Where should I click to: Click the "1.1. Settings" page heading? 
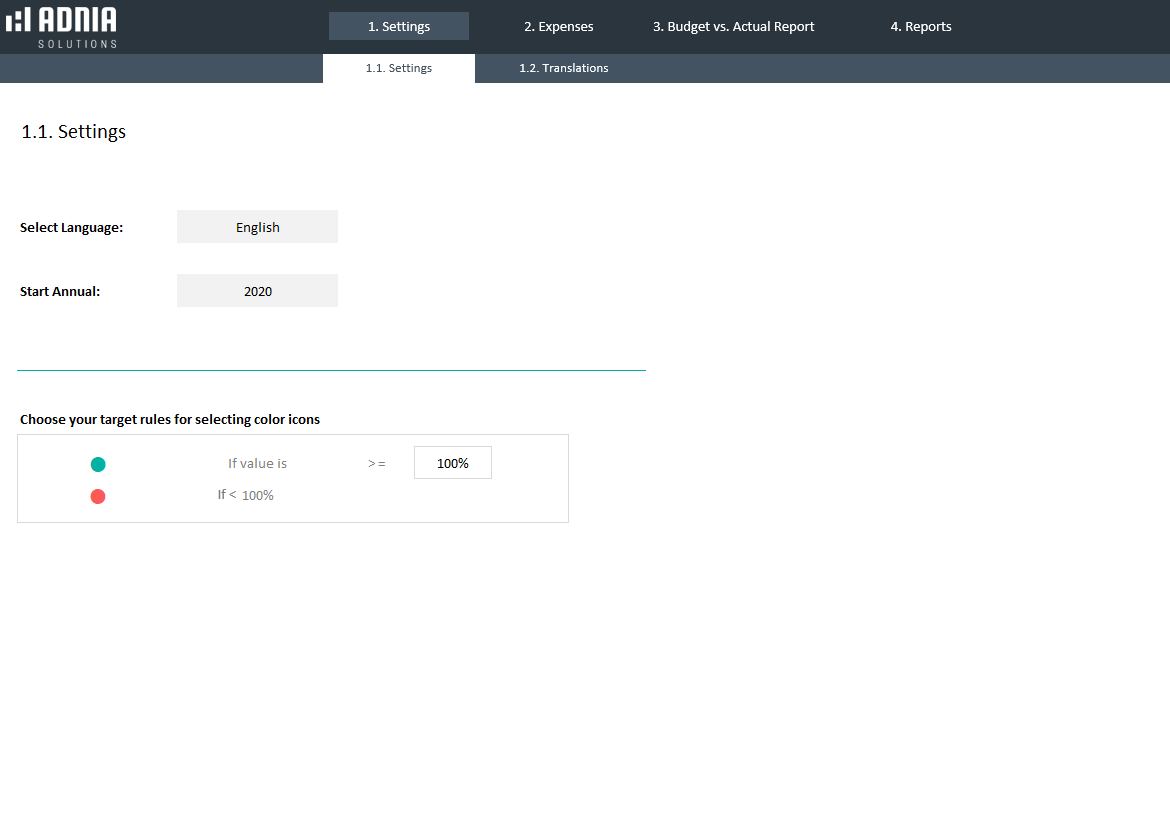tap(74, 132)
